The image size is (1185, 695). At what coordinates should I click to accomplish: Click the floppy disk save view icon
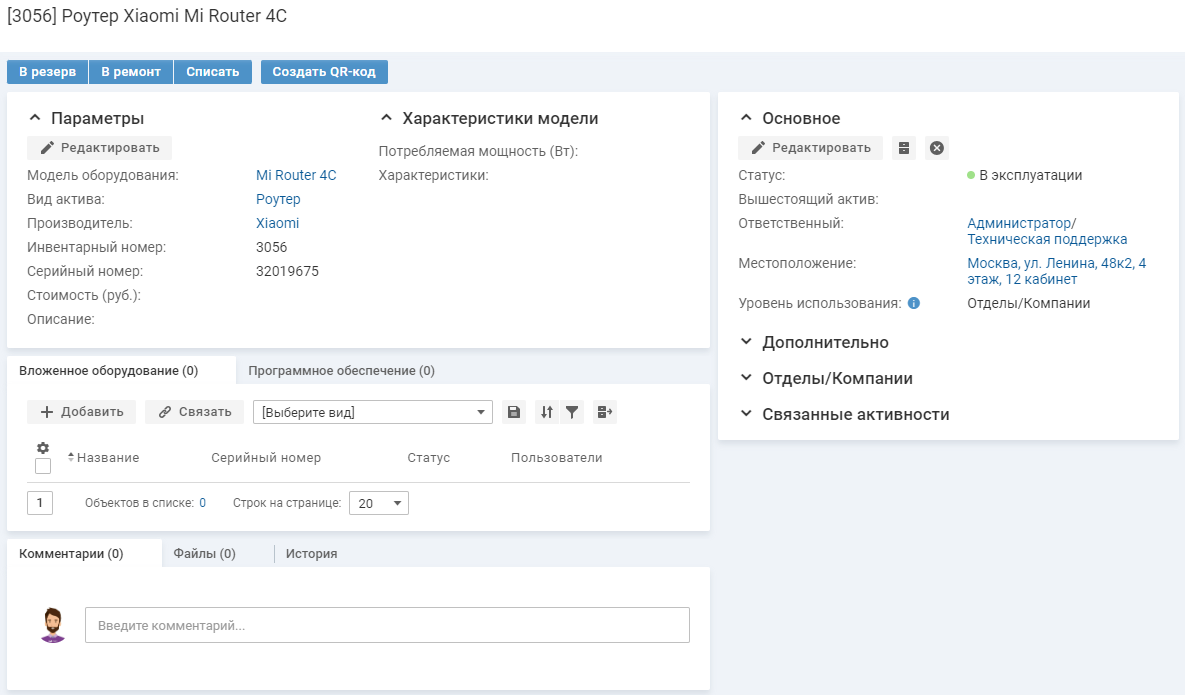(514, 412)
